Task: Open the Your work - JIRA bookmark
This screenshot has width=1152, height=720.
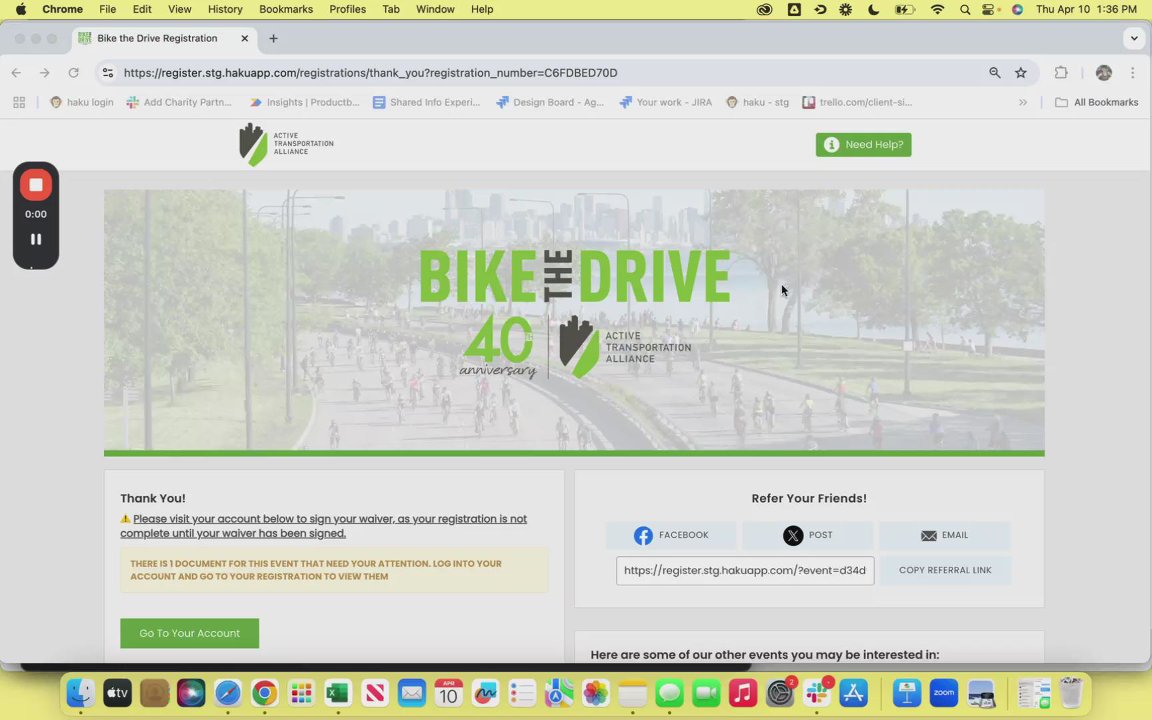Action: 666,102
